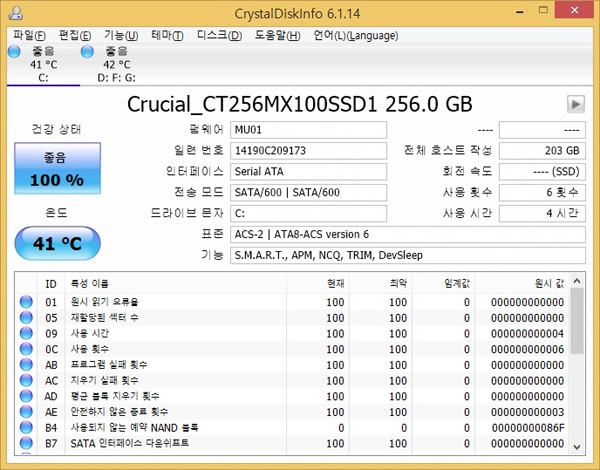Viewport: 600px width, 470px height.
Task: Click the serial number field 14190C209173
Action: coord(308,151)
